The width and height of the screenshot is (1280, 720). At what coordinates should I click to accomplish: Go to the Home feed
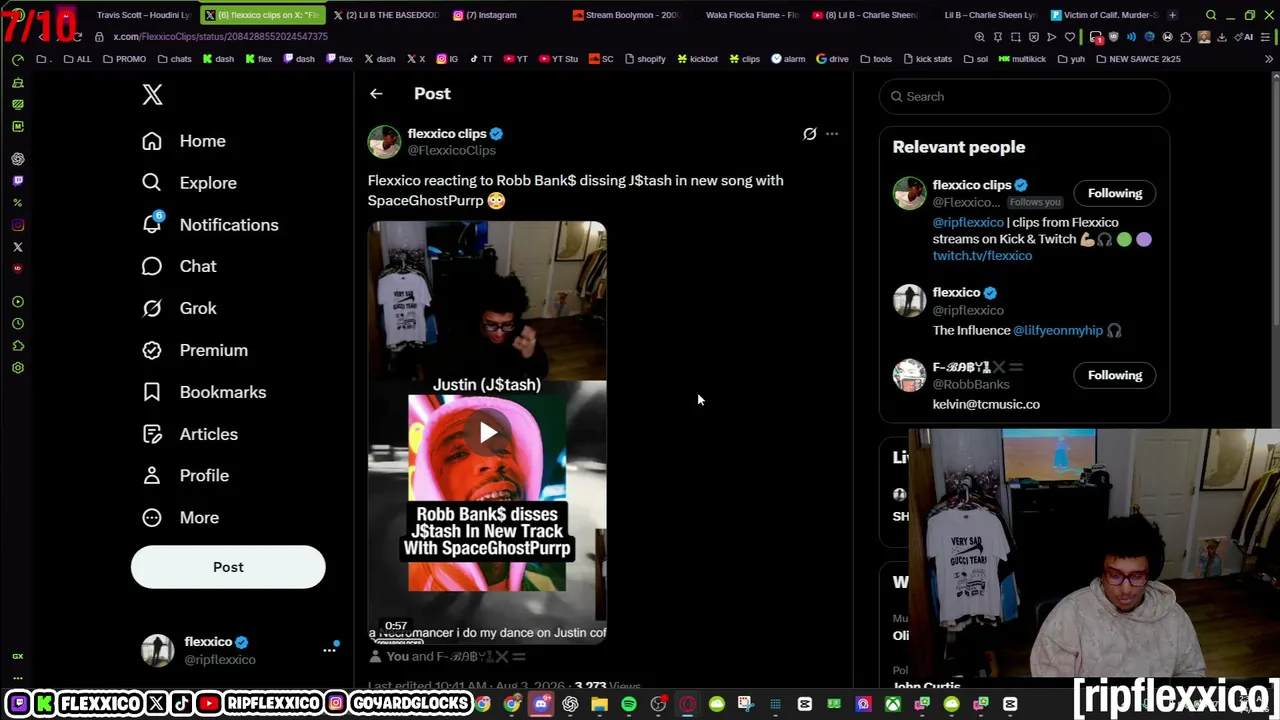[184, 141]
